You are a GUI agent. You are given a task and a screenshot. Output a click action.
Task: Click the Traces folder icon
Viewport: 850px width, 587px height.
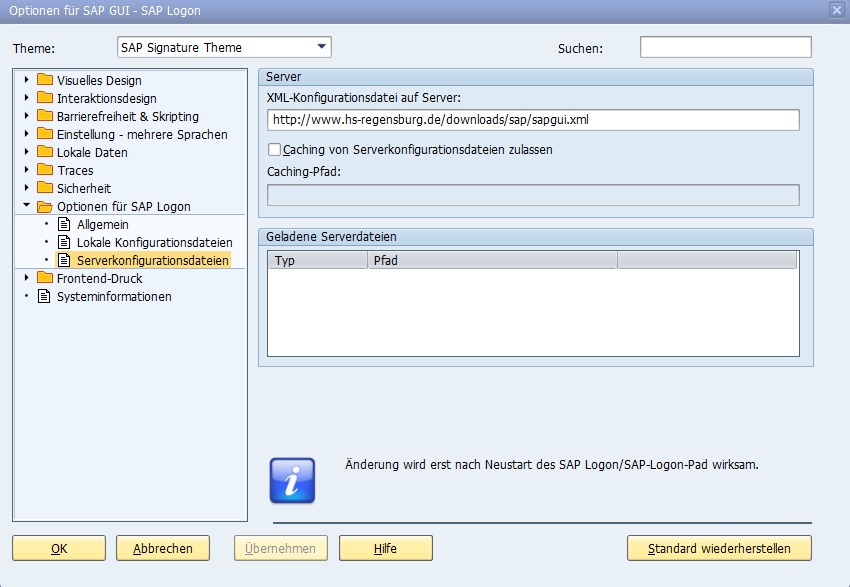pos(44,170)
